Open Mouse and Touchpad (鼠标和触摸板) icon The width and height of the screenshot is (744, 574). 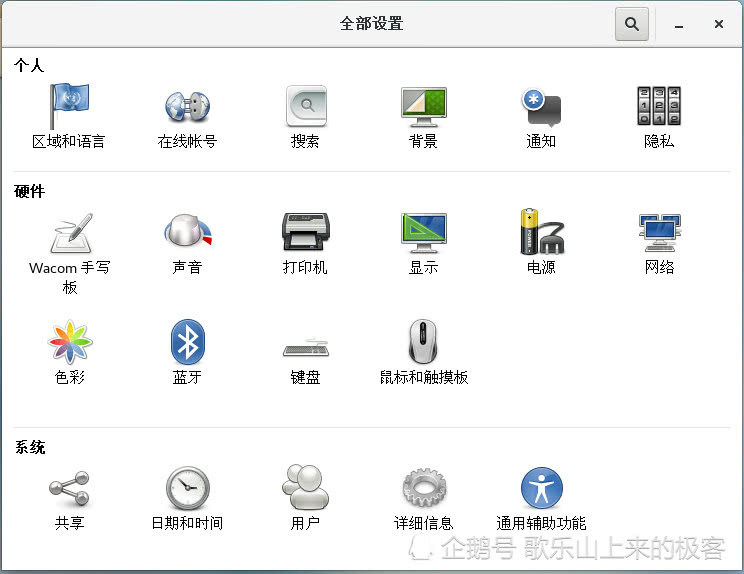pyautogui.click(x=423, y=342)
